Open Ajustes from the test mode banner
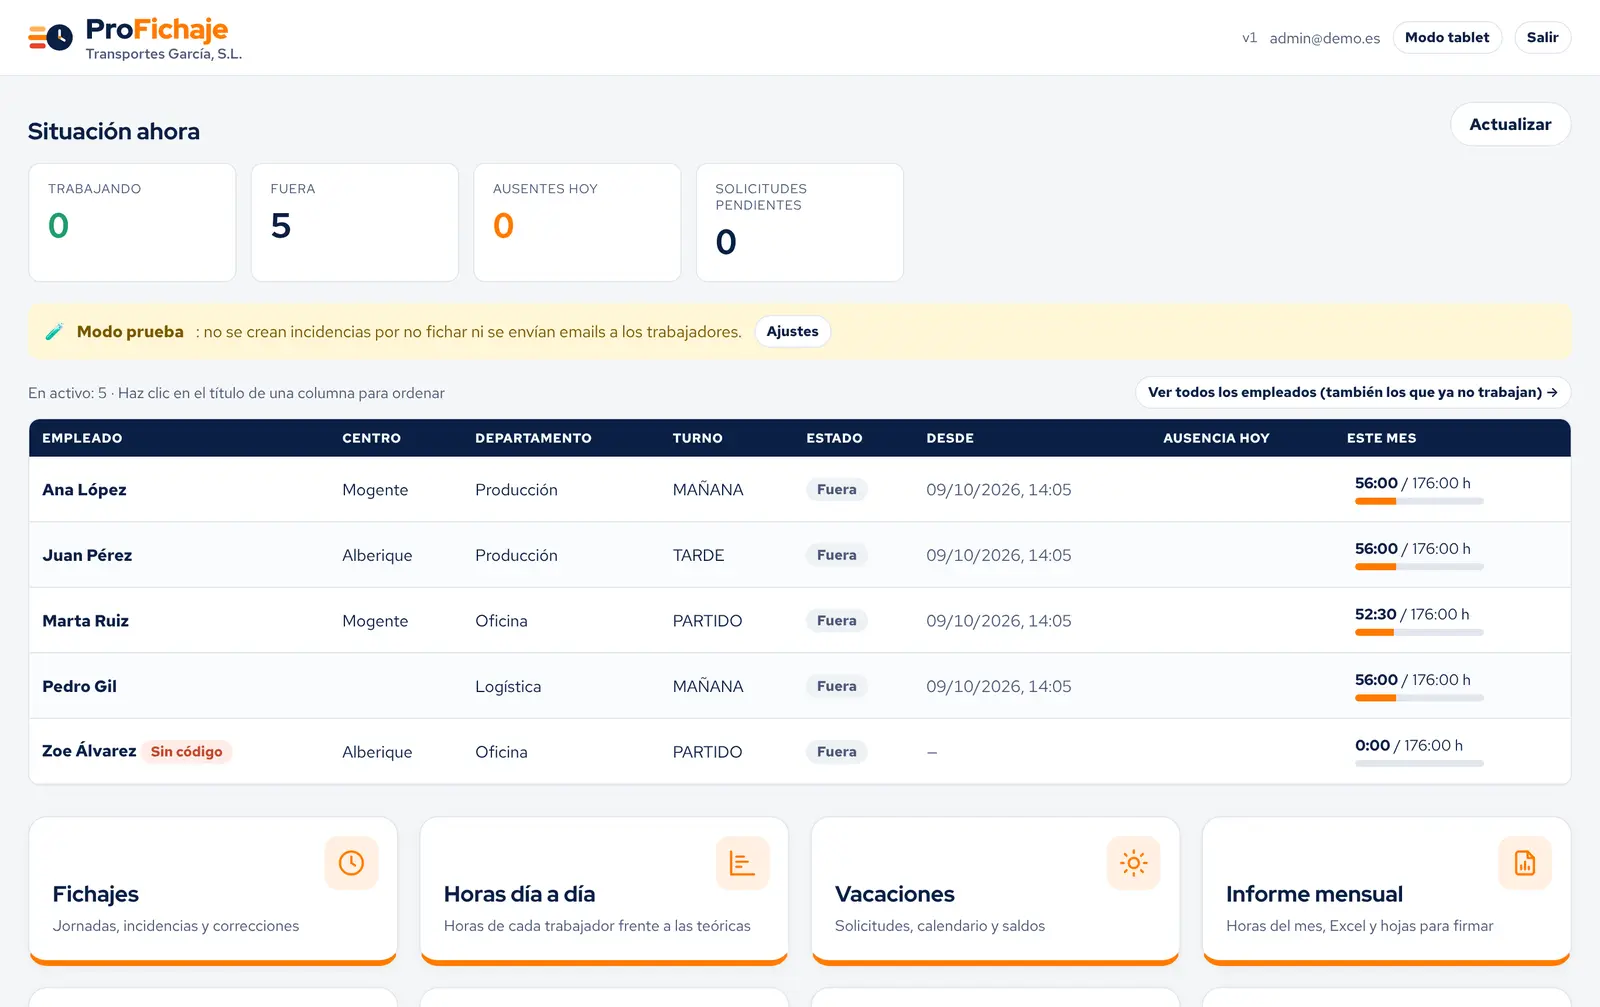This screenshot has height=1007, width=1600. (x=792, y=332)
